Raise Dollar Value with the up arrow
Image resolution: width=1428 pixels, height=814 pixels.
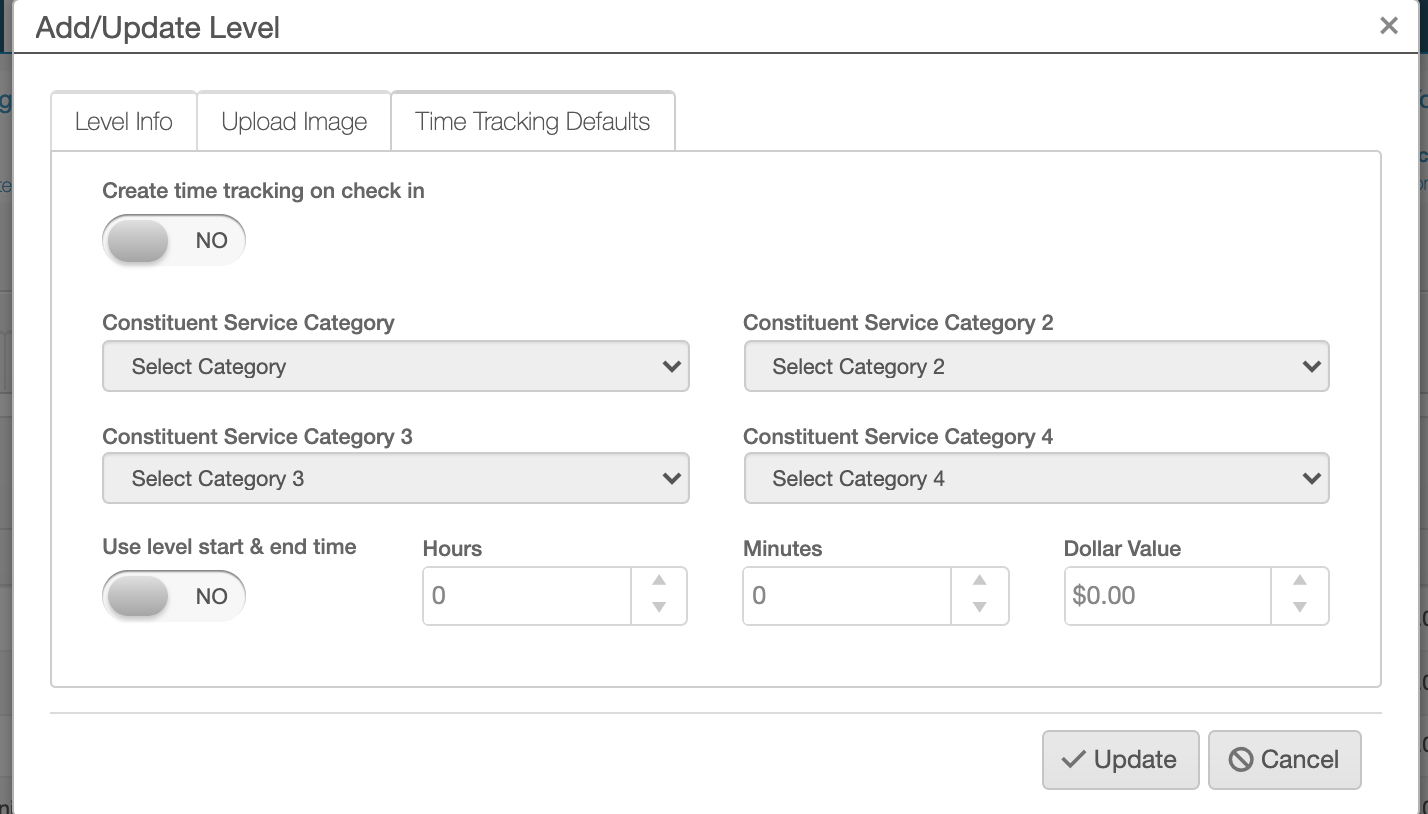pyautogui.click(x=1300, y=581)
